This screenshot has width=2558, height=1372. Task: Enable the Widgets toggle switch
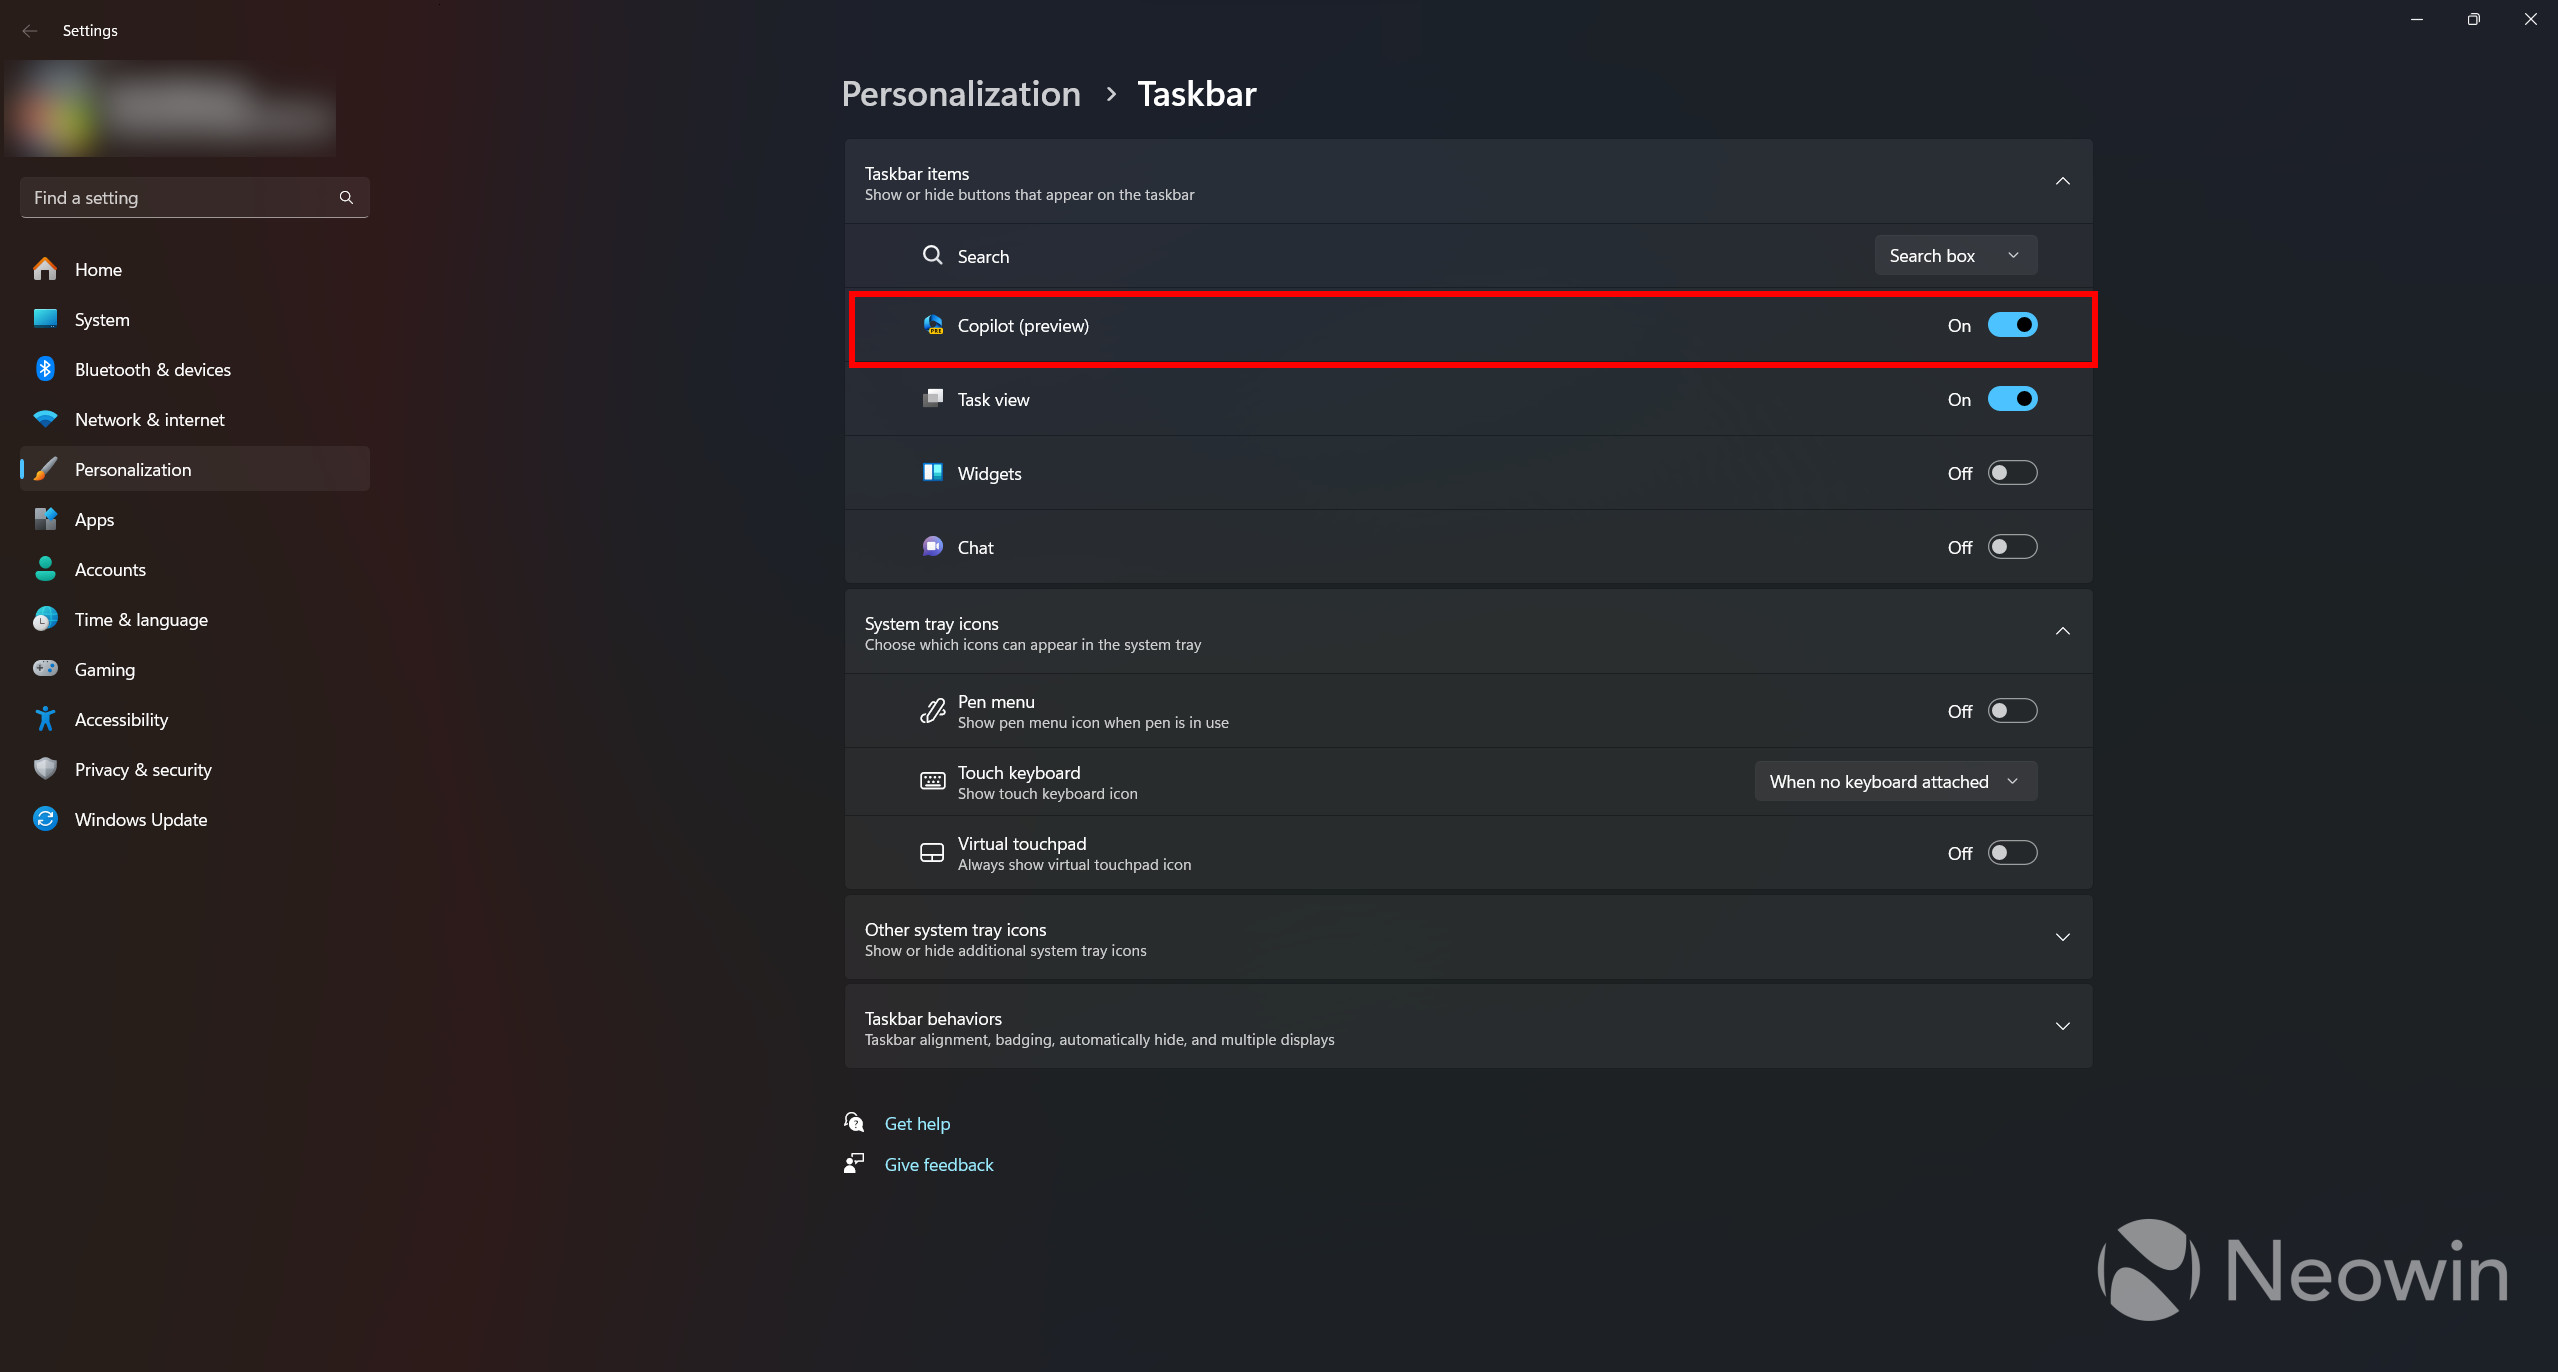coord(2012,473)
